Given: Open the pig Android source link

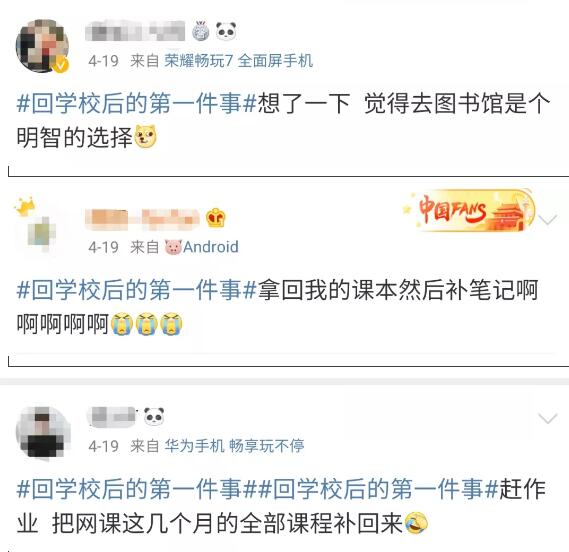Looking at the screenshot, I should (x=201, y=247).
